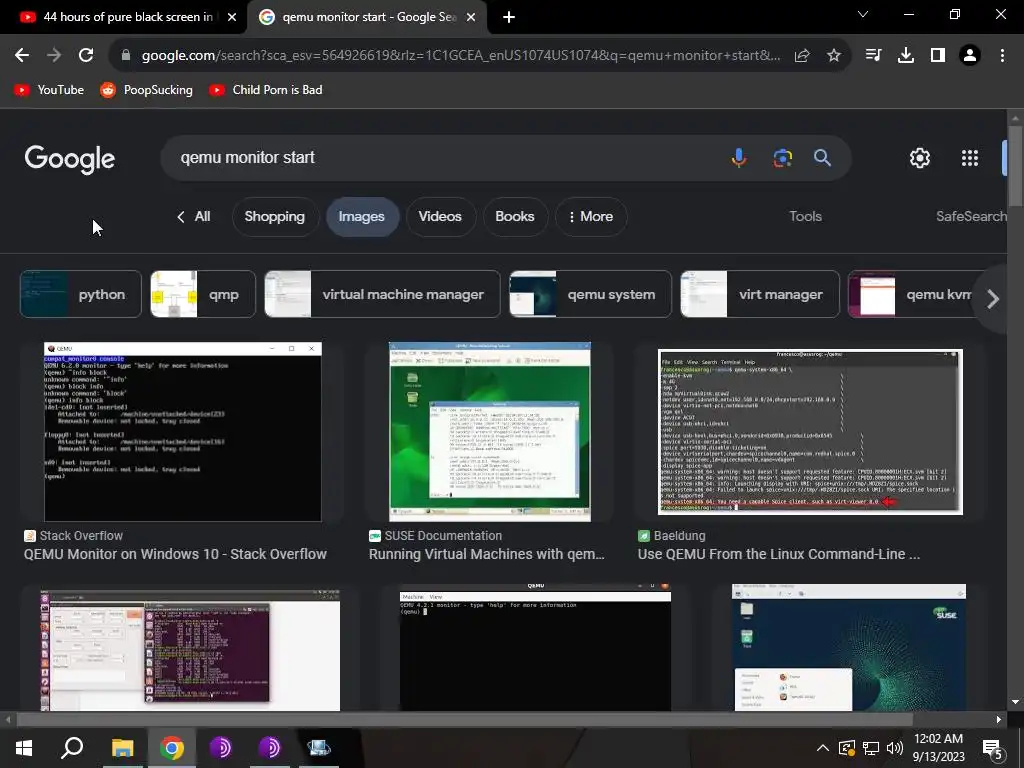Open Chrome downloads icon
1024x768 pixels.
coord(906,56)
